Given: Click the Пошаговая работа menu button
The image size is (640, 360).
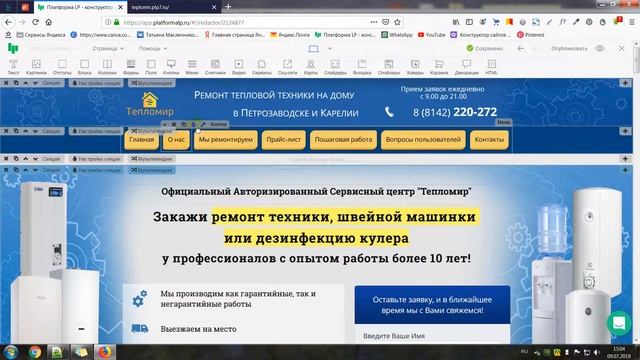Looking at the screenshot, I should click(343, 140).
